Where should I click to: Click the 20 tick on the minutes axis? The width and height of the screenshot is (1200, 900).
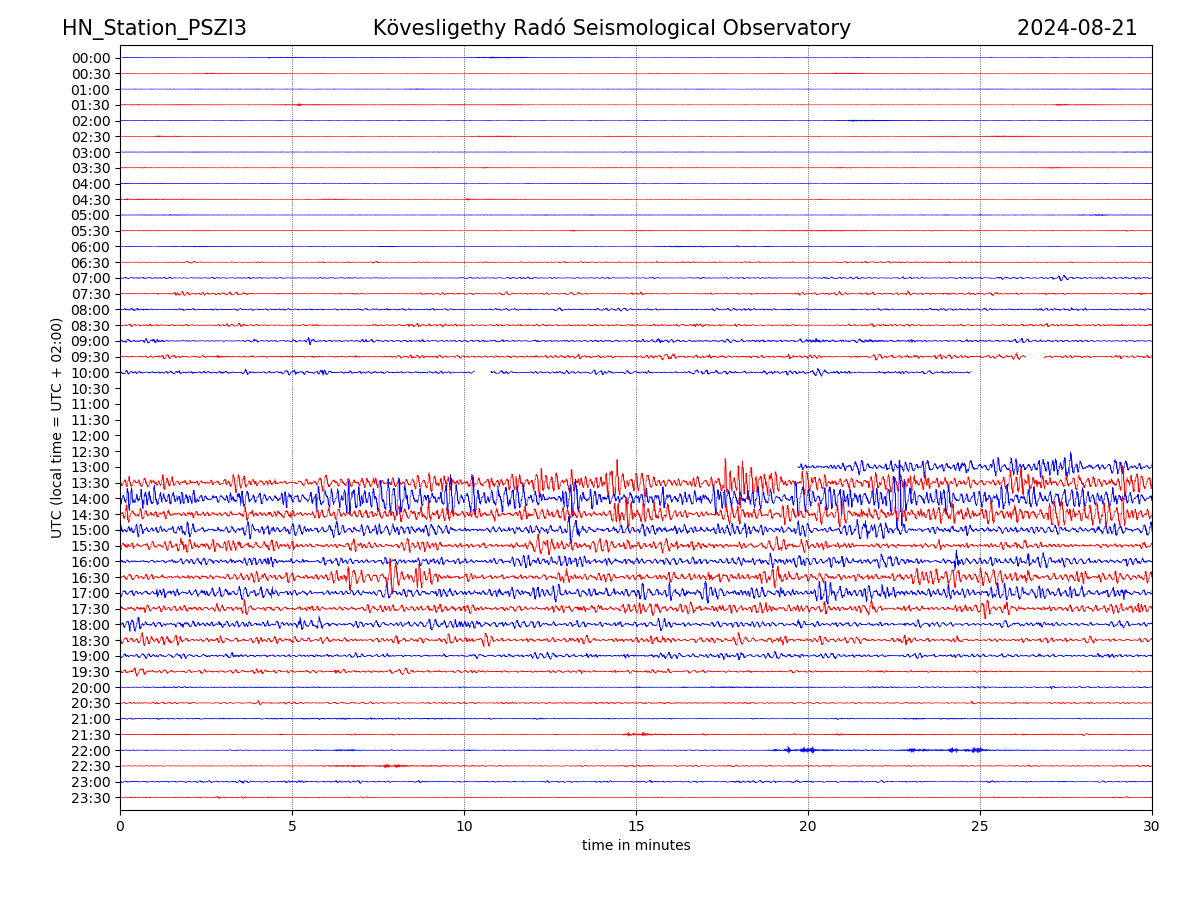click(x=808, y=826)
